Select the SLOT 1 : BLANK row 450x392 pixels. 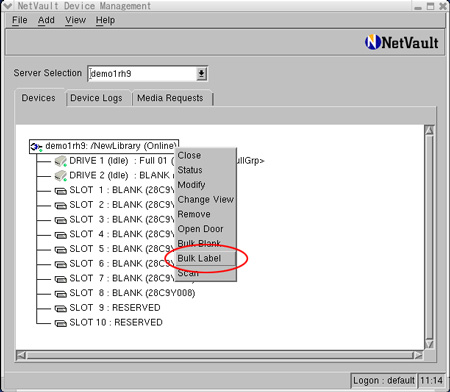121,190
